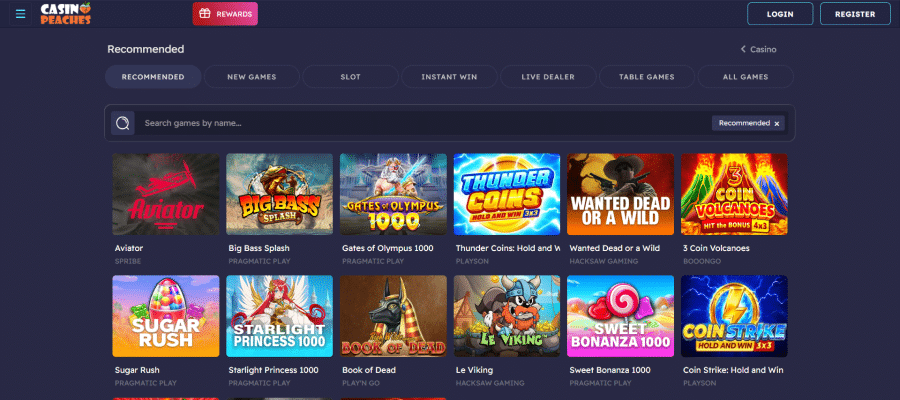Open the Coin Strike thumbnail
The height and width of the screenshot is (400, 900).
pos(734,316)
